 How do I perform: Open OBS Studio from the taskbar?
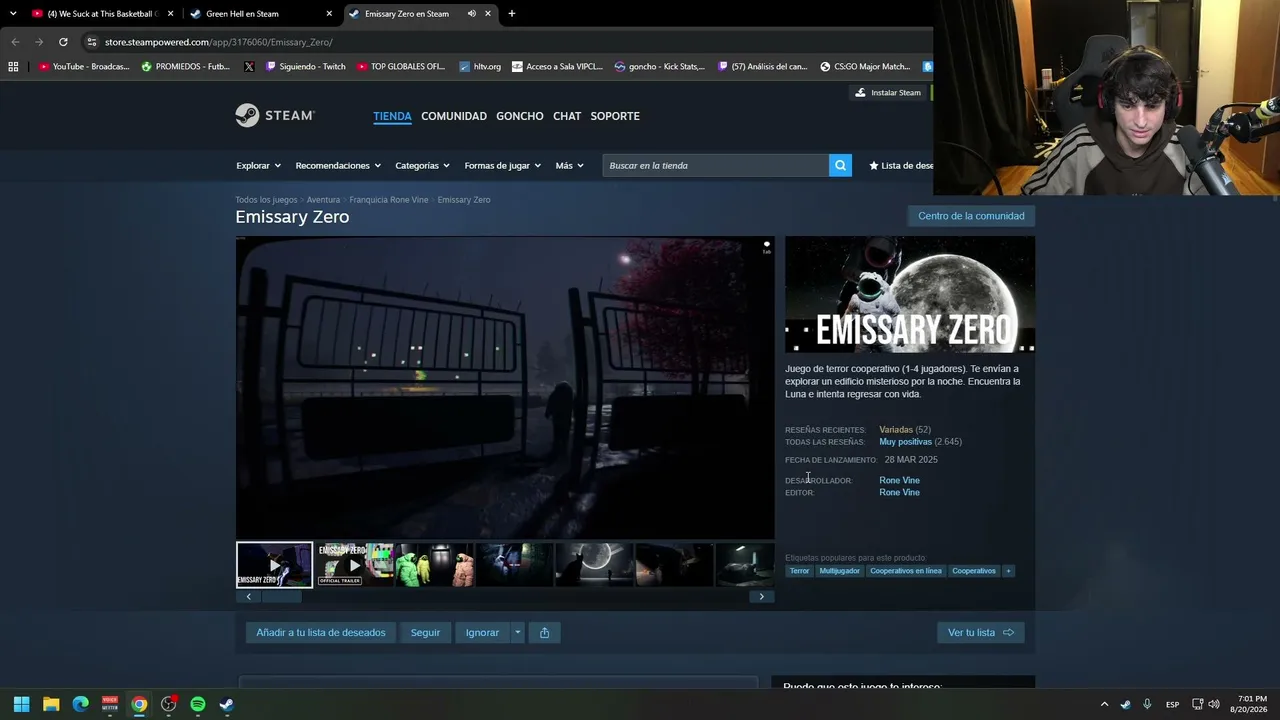click(x=168, y=704)
